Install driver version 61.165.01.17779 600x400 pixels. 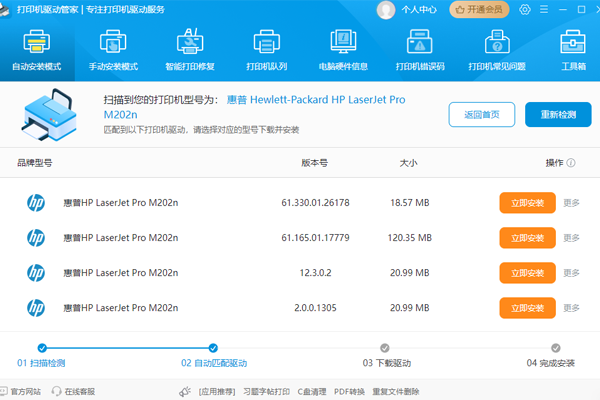[527, 238]
